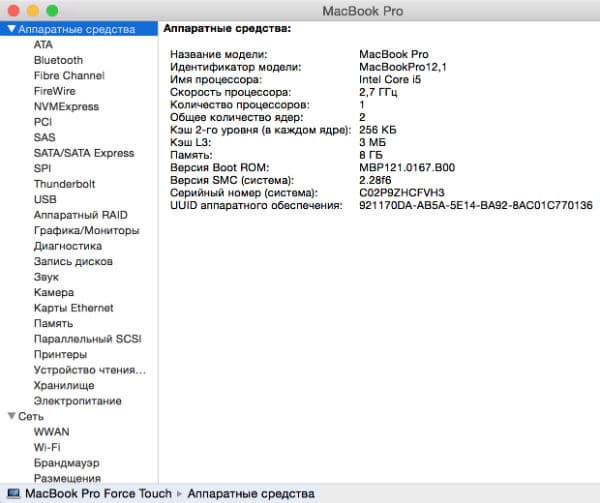
Task: Click the close window button
Action: [x=13, y=10]
